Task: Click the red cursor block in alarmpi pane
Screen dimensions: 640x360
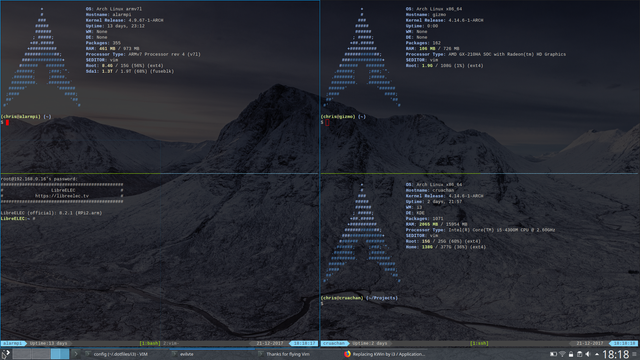Action: pos(7,122)
